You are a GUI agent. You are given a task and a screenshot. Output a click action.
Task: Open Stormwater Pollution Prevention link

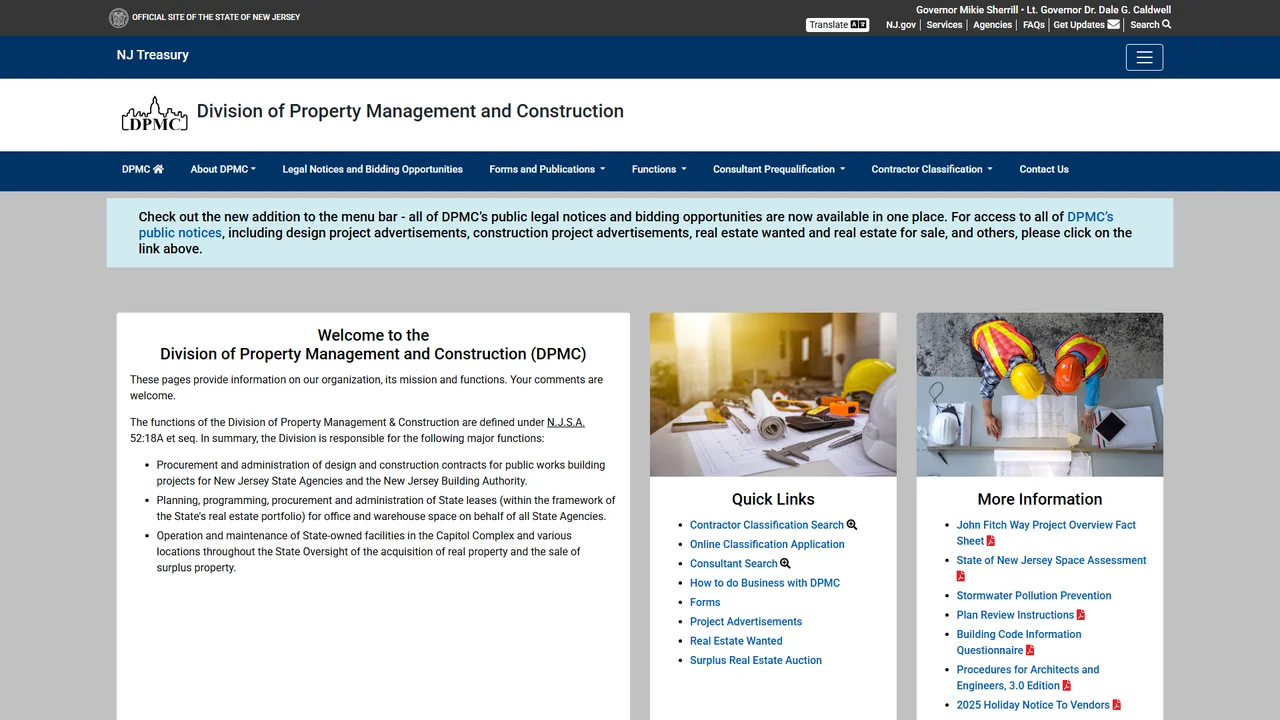[x=1034, y=596]
